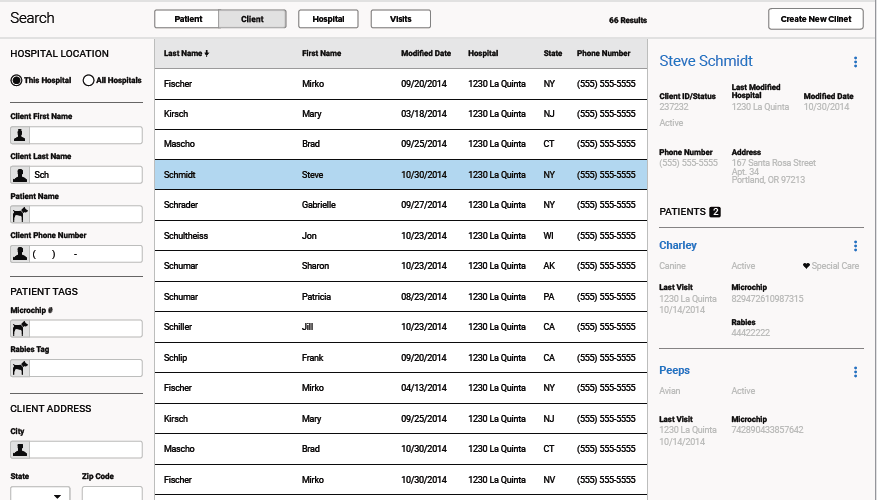This screenshot has width=877, height=500.
Task: Click dog icon beside Rabies Tag field
Action: pos(20,368)
